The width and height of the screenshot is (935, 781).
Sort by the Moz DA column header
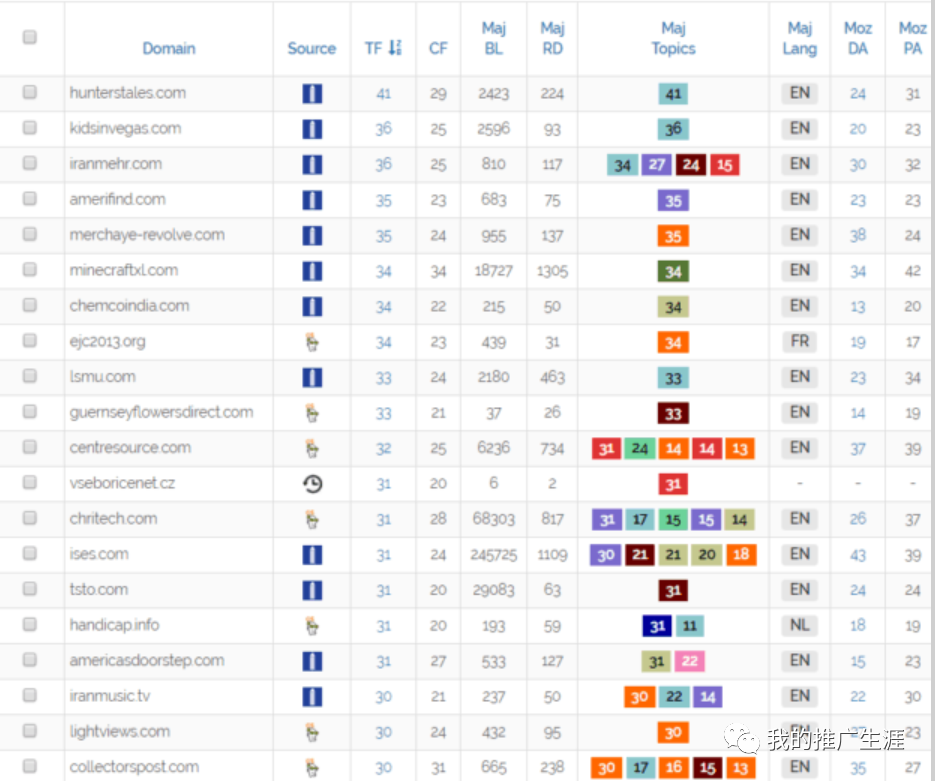coord(858,38)
